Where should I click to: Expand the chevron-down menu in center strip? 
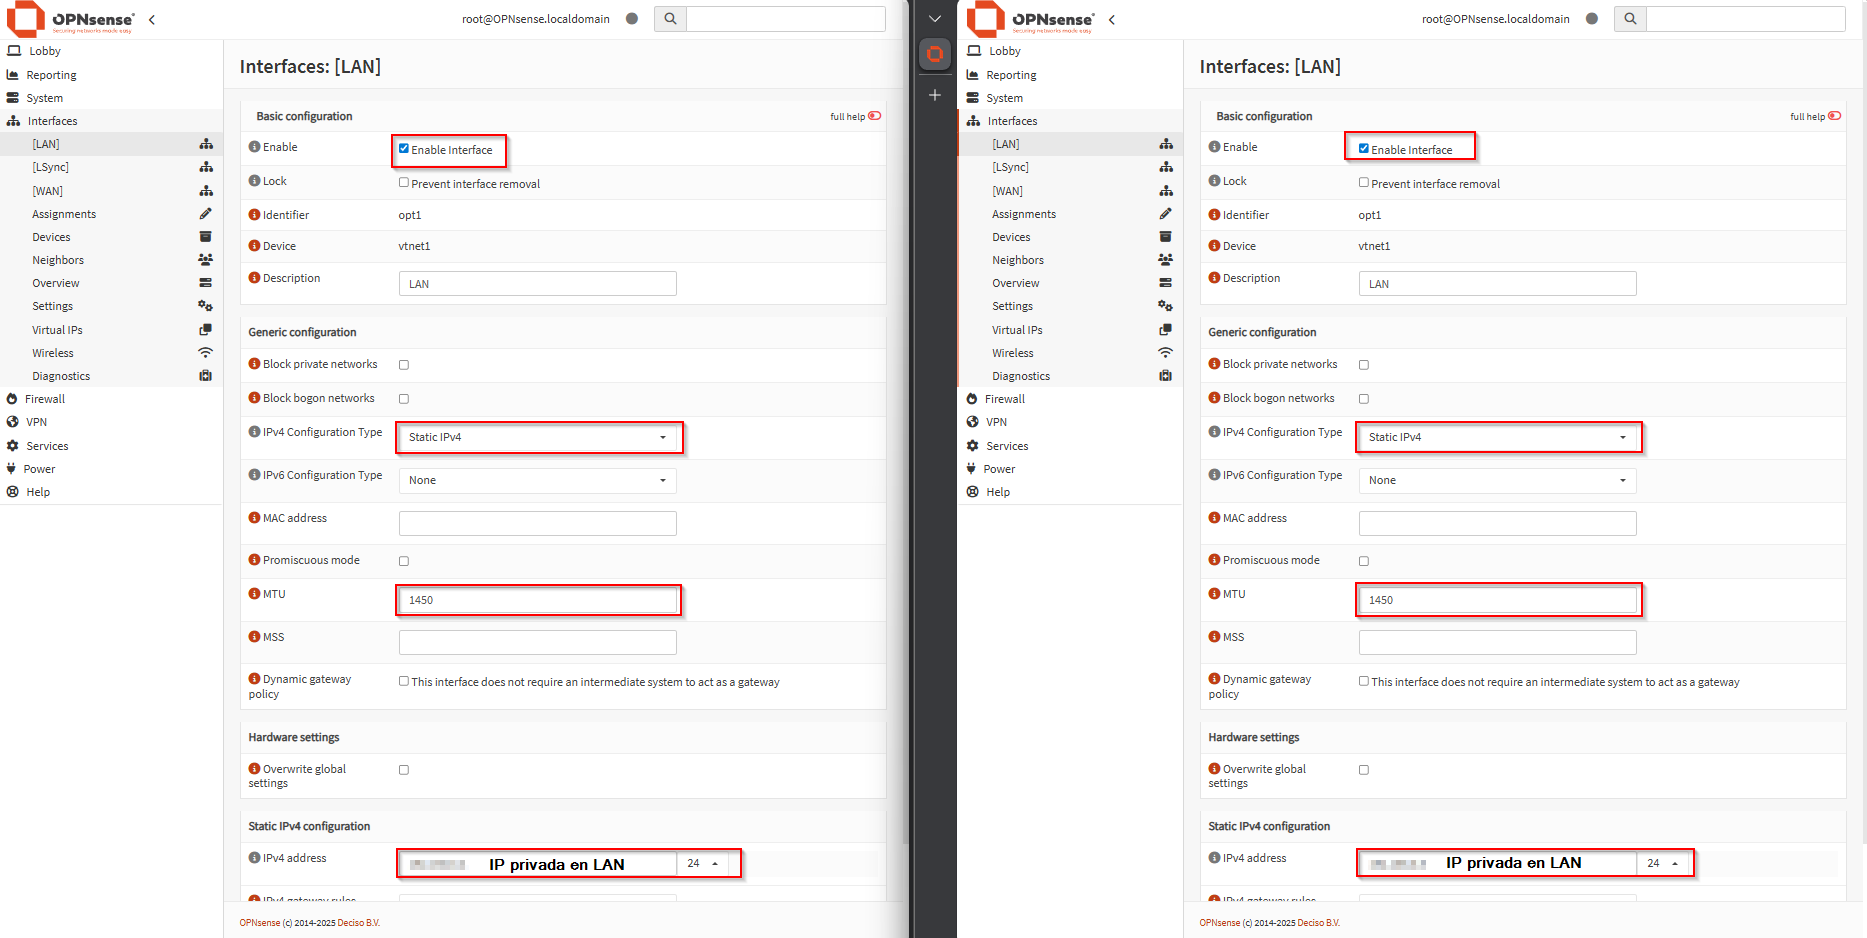coord(934,18)
